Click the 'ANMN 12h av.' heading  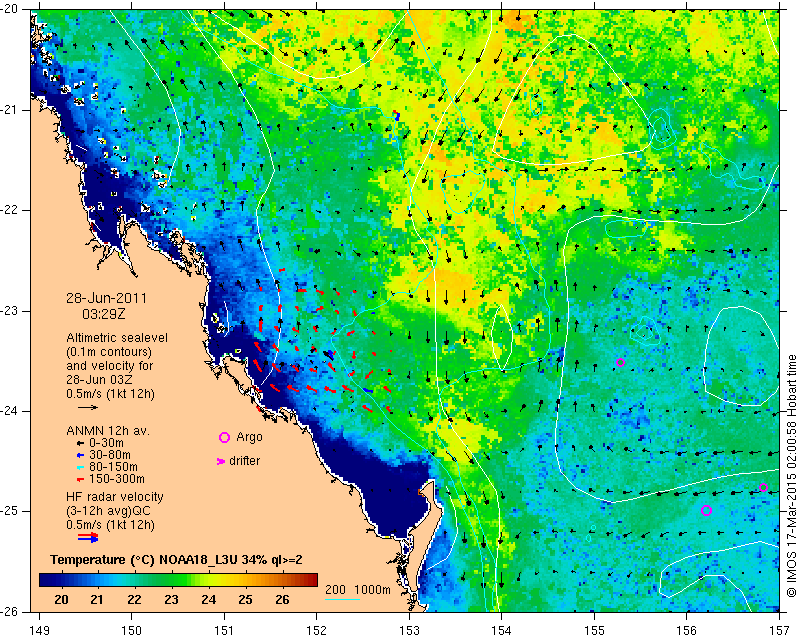pyautogui.click(x=108, y=431)
